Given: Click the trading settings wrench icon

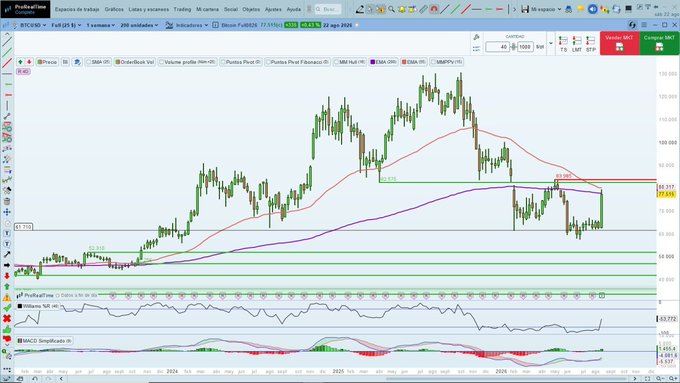Looking at the screenshot, I should pyautogui.click(x=476, y=38).
